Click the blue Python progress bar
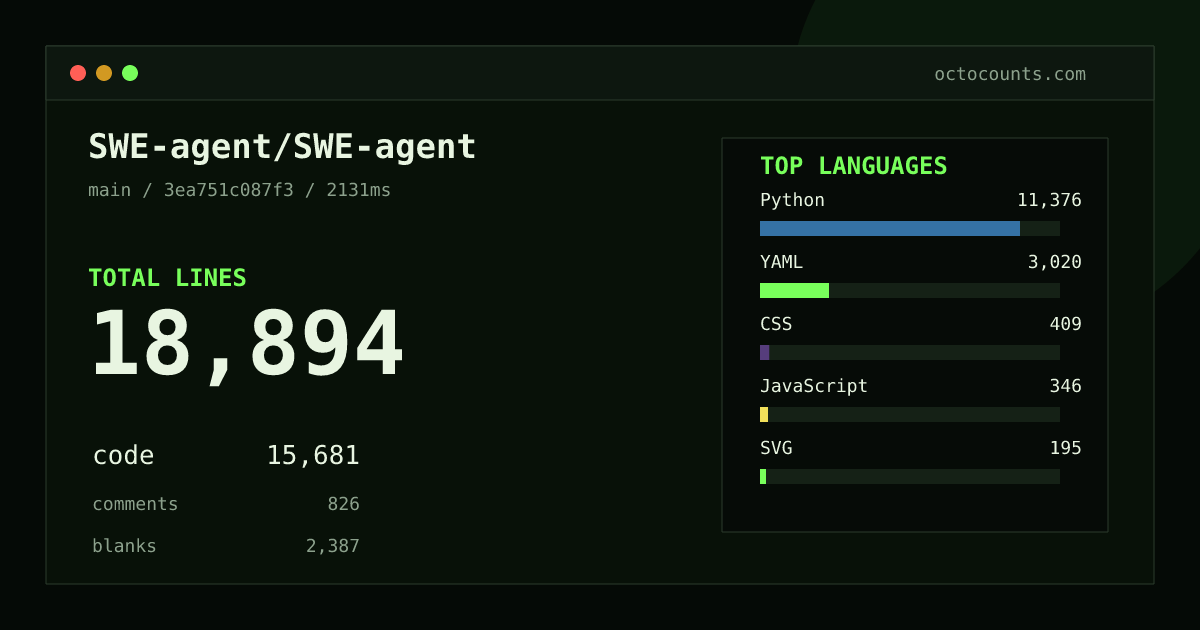This screenshot has height=630, width=1200. 890,228
